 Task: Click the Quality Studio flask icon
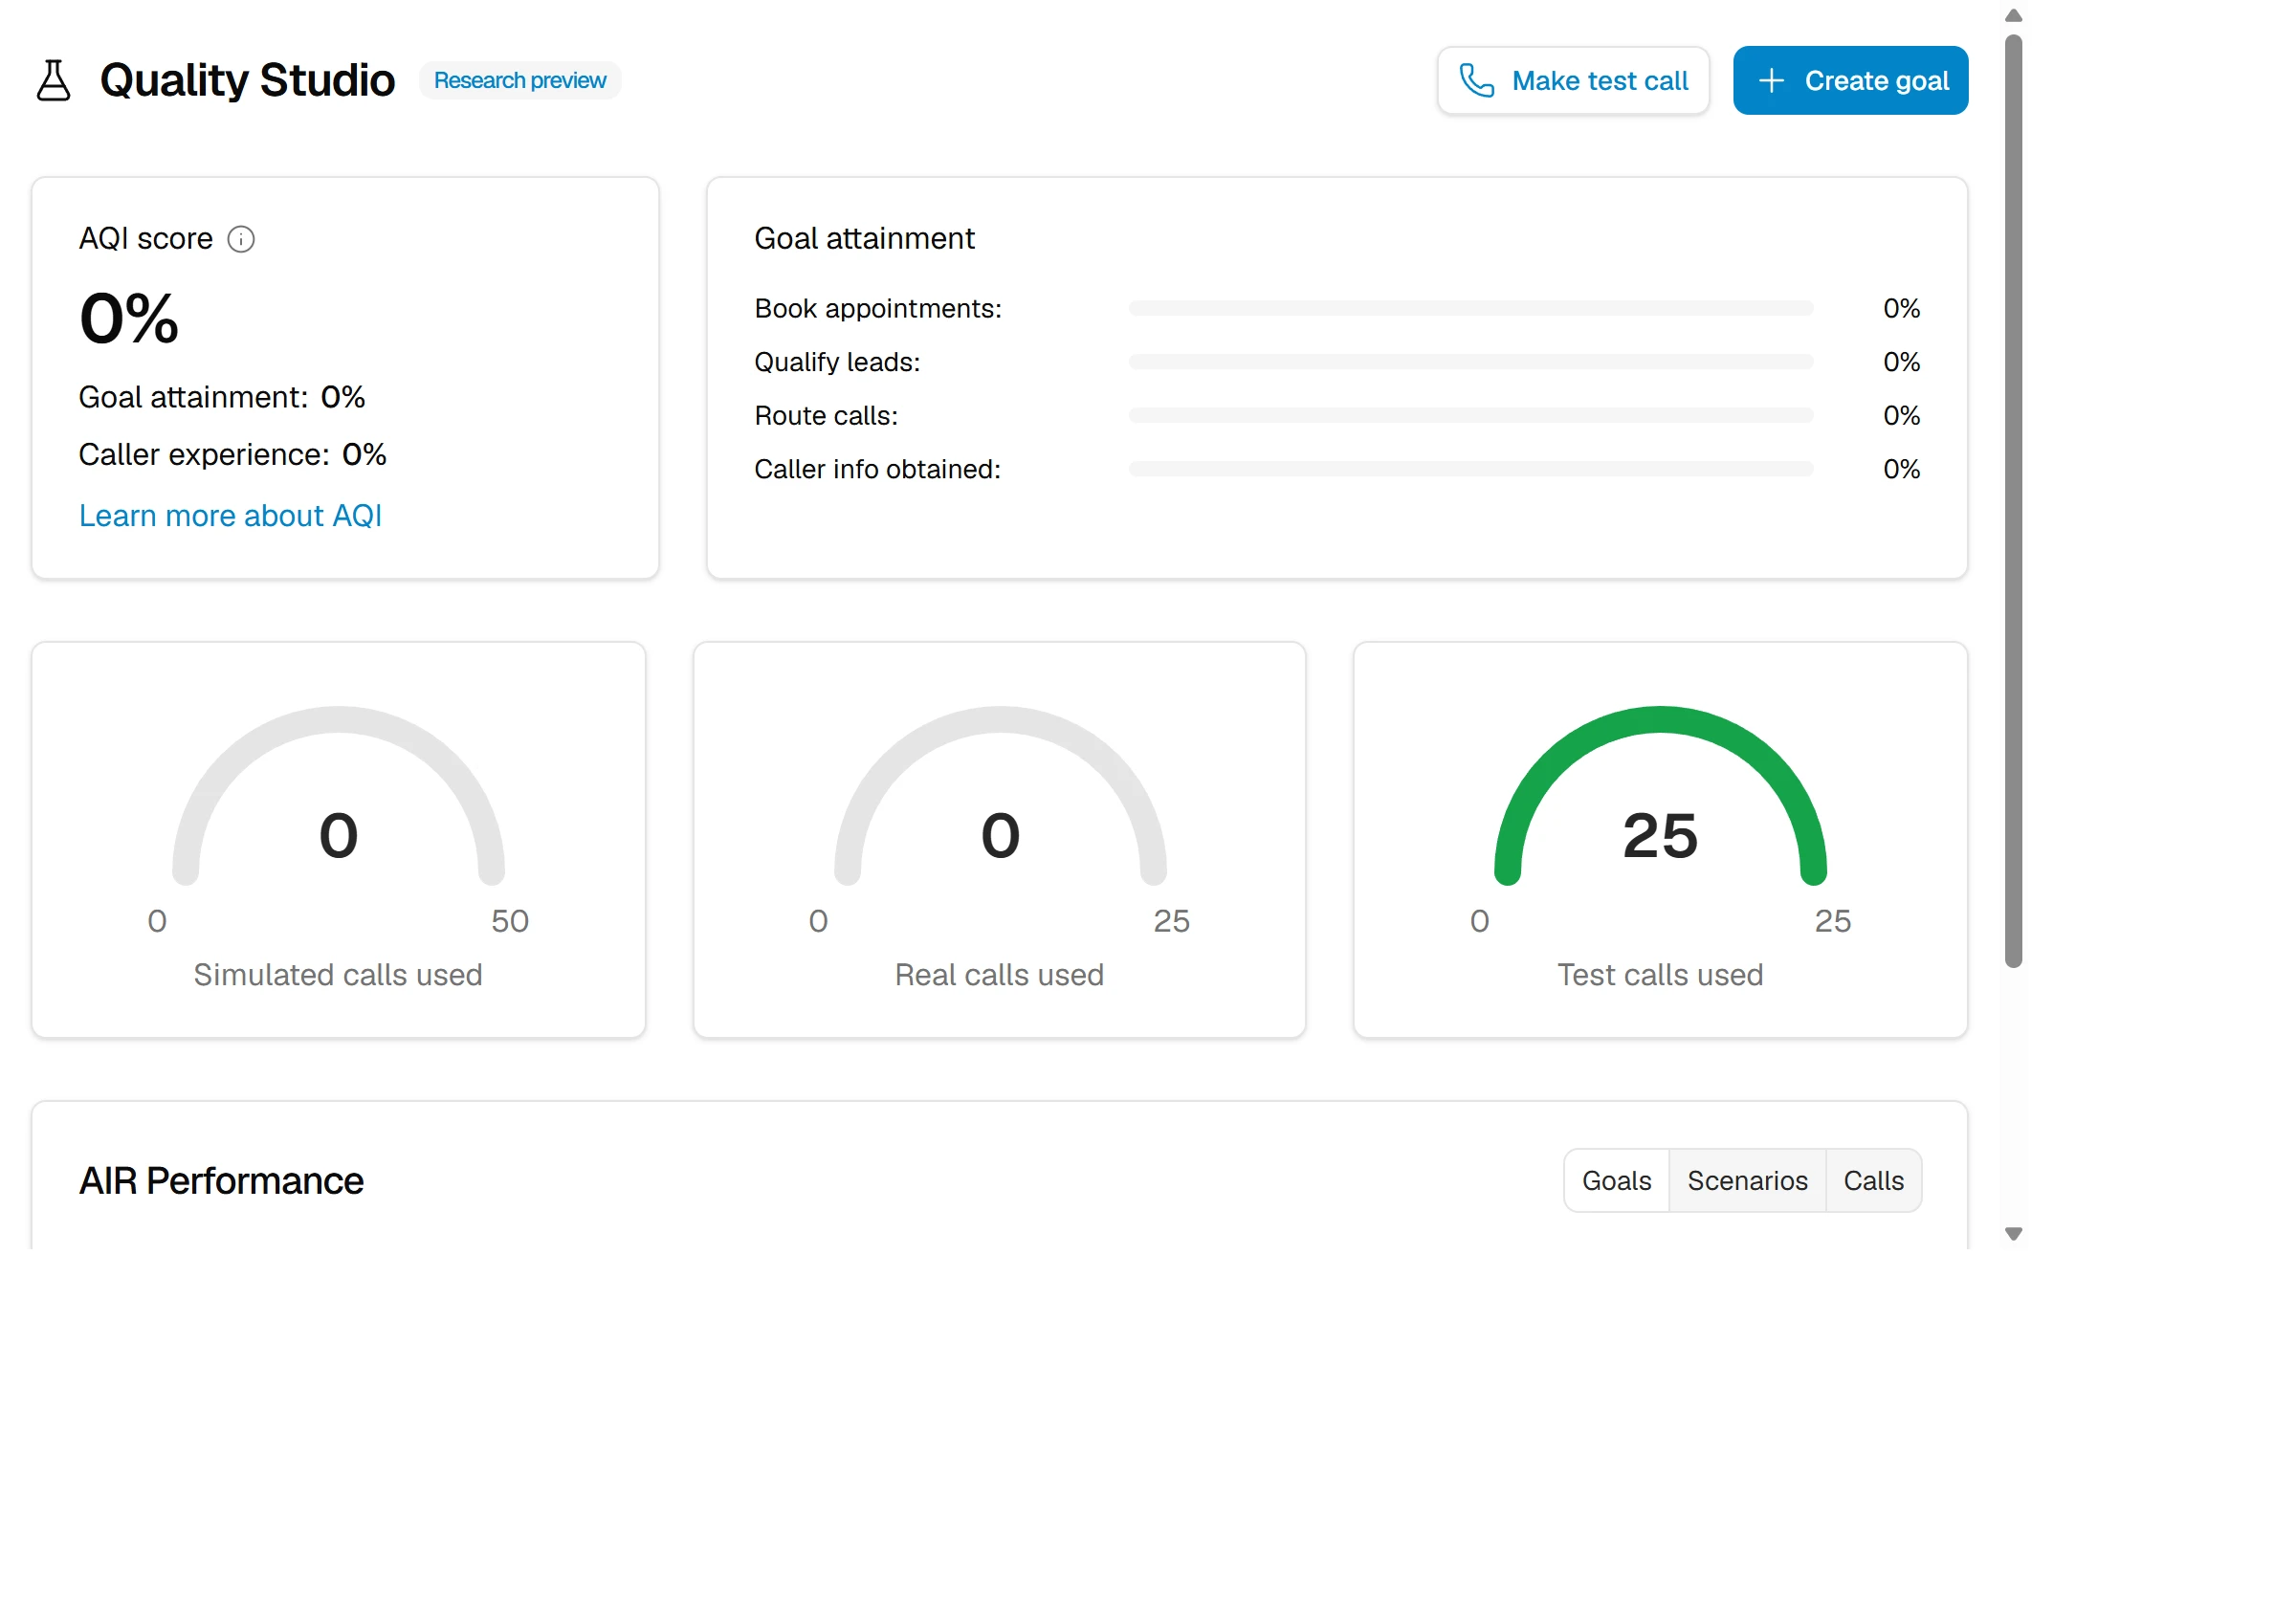(53, 80)
